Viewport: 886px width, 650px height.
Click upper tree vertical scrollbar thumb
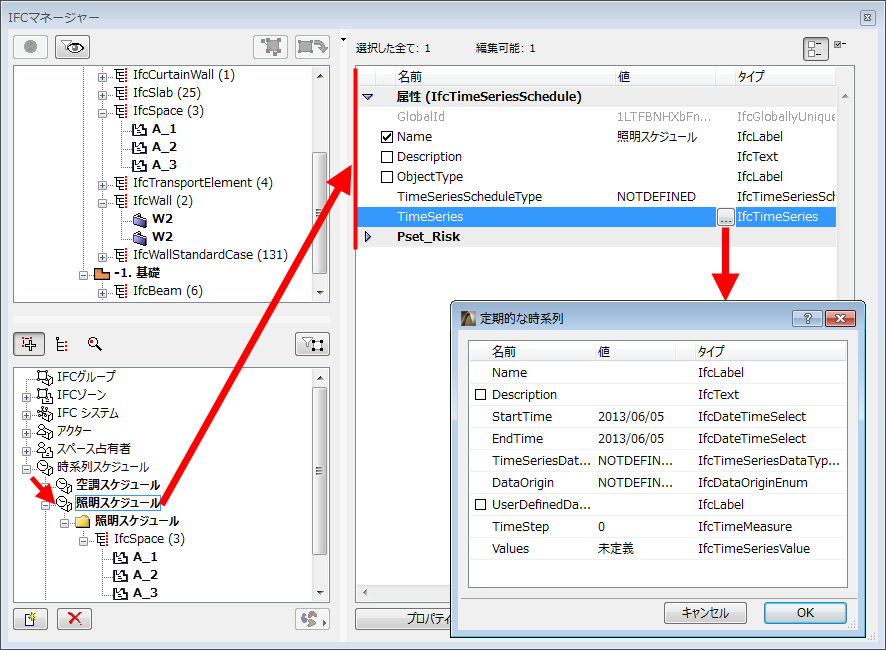click(320, 213)
